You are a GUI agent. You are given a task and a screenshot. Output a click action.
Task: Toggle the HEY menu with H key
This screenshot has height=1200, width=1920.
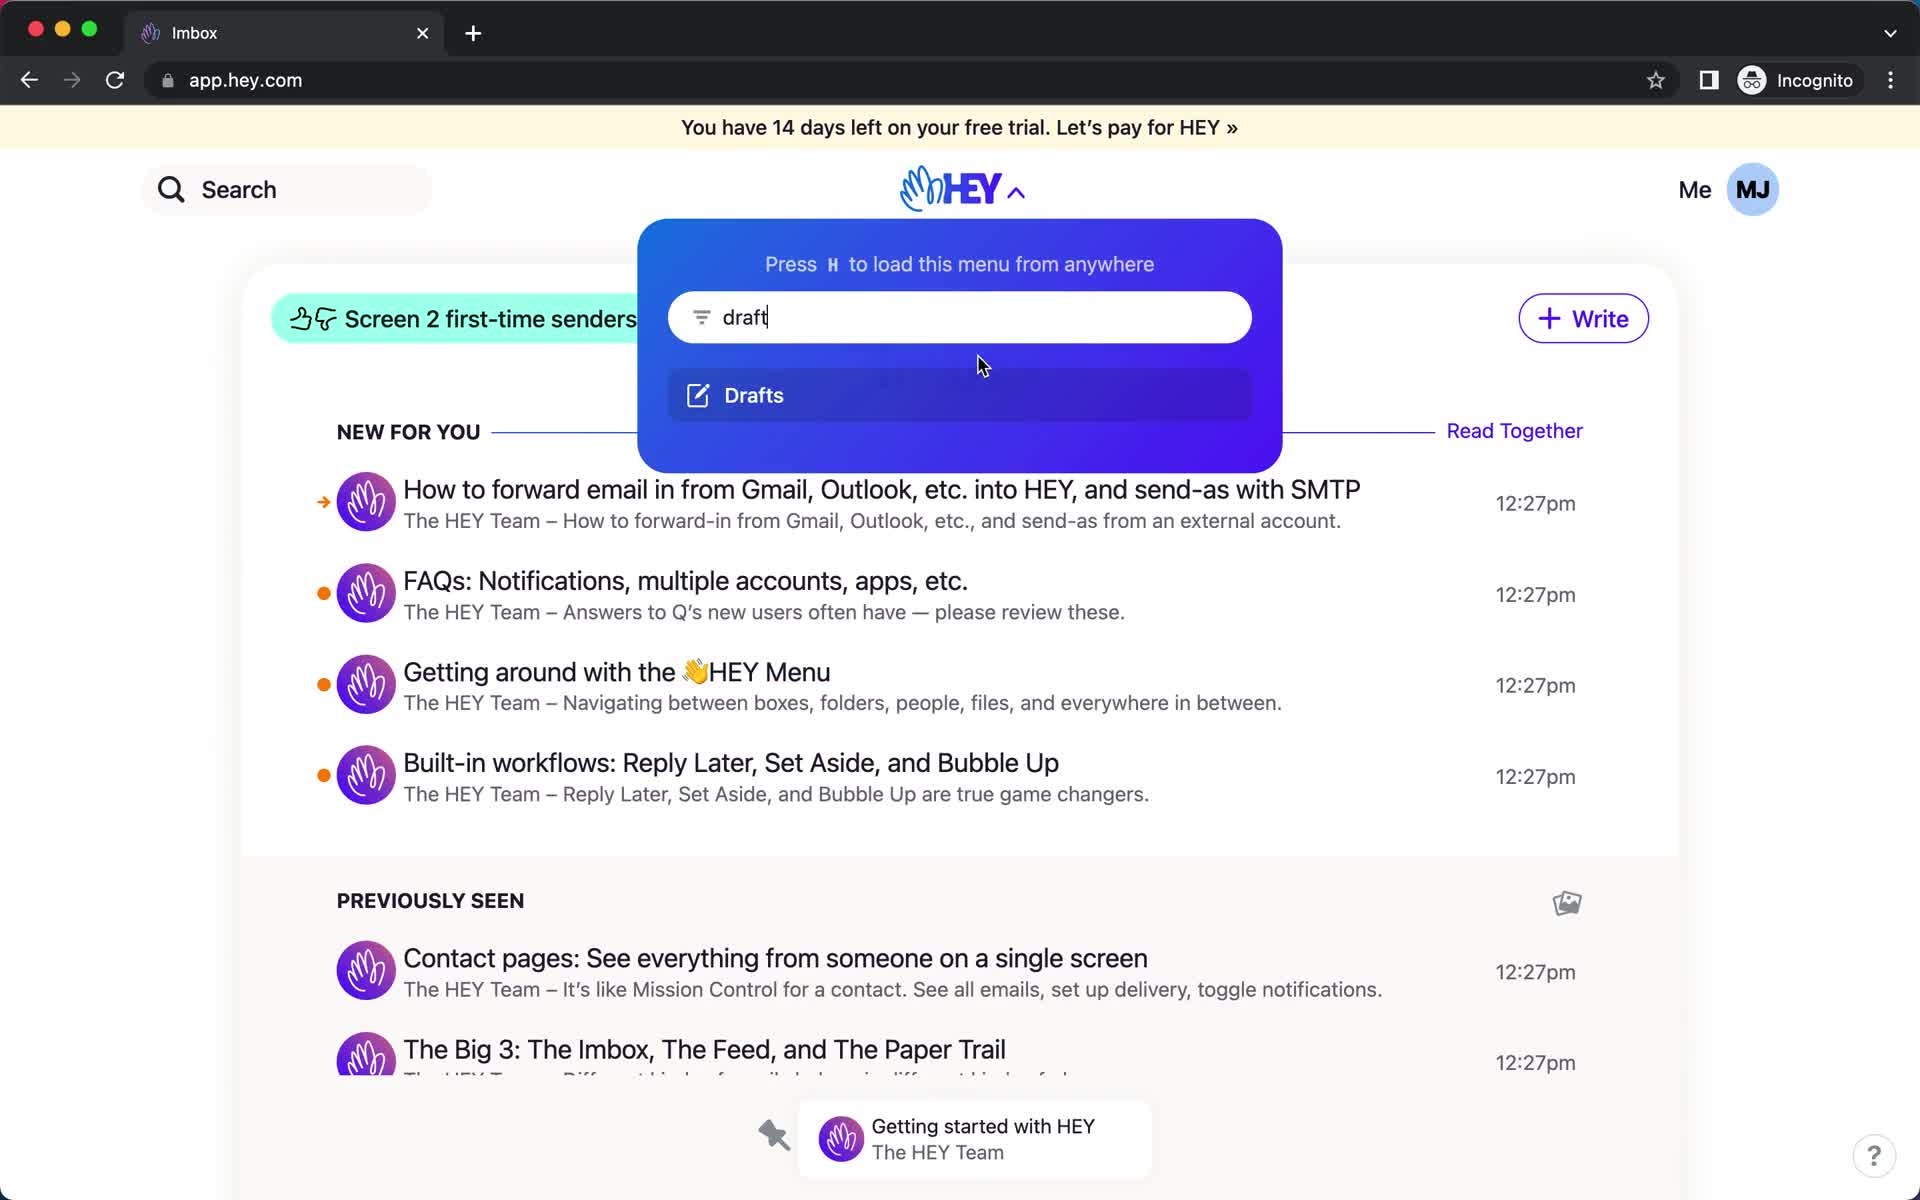[961, 189]
